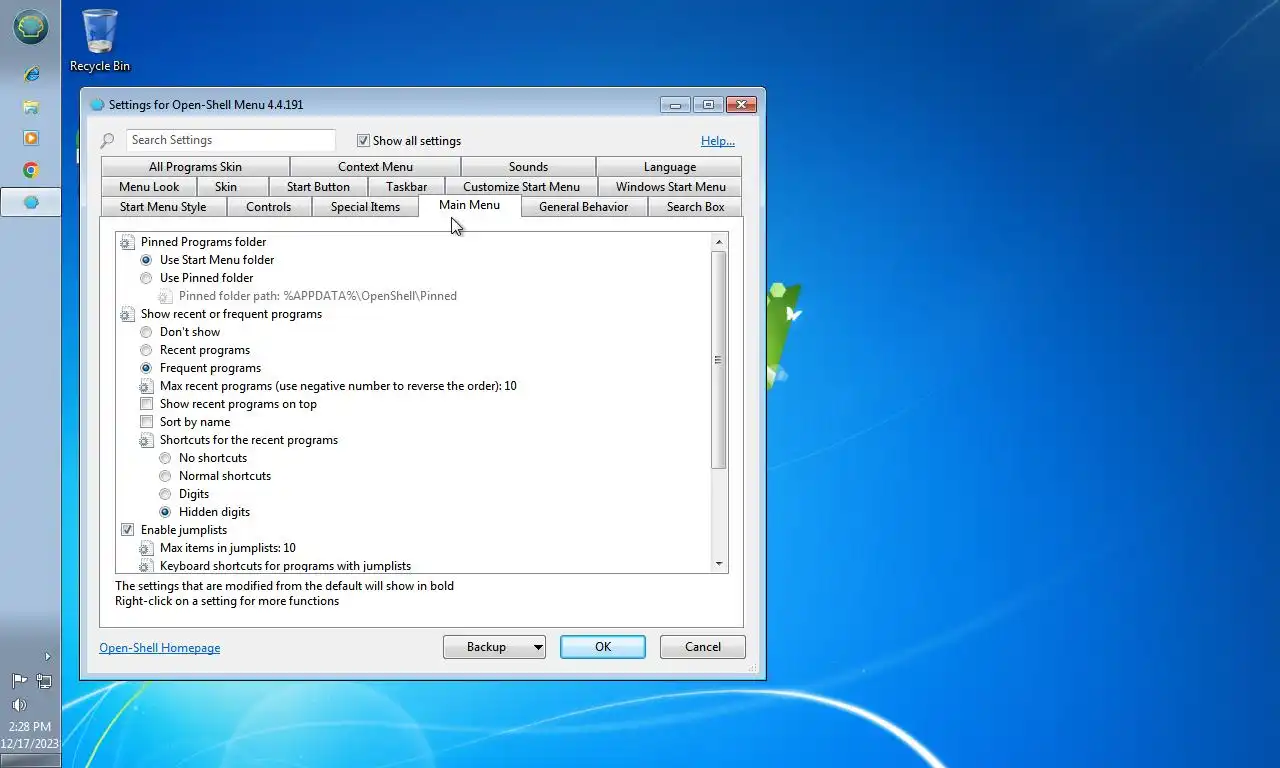Click the Open-Shell window title icon
The image size is (1280, 768).
tap(97, 104)
